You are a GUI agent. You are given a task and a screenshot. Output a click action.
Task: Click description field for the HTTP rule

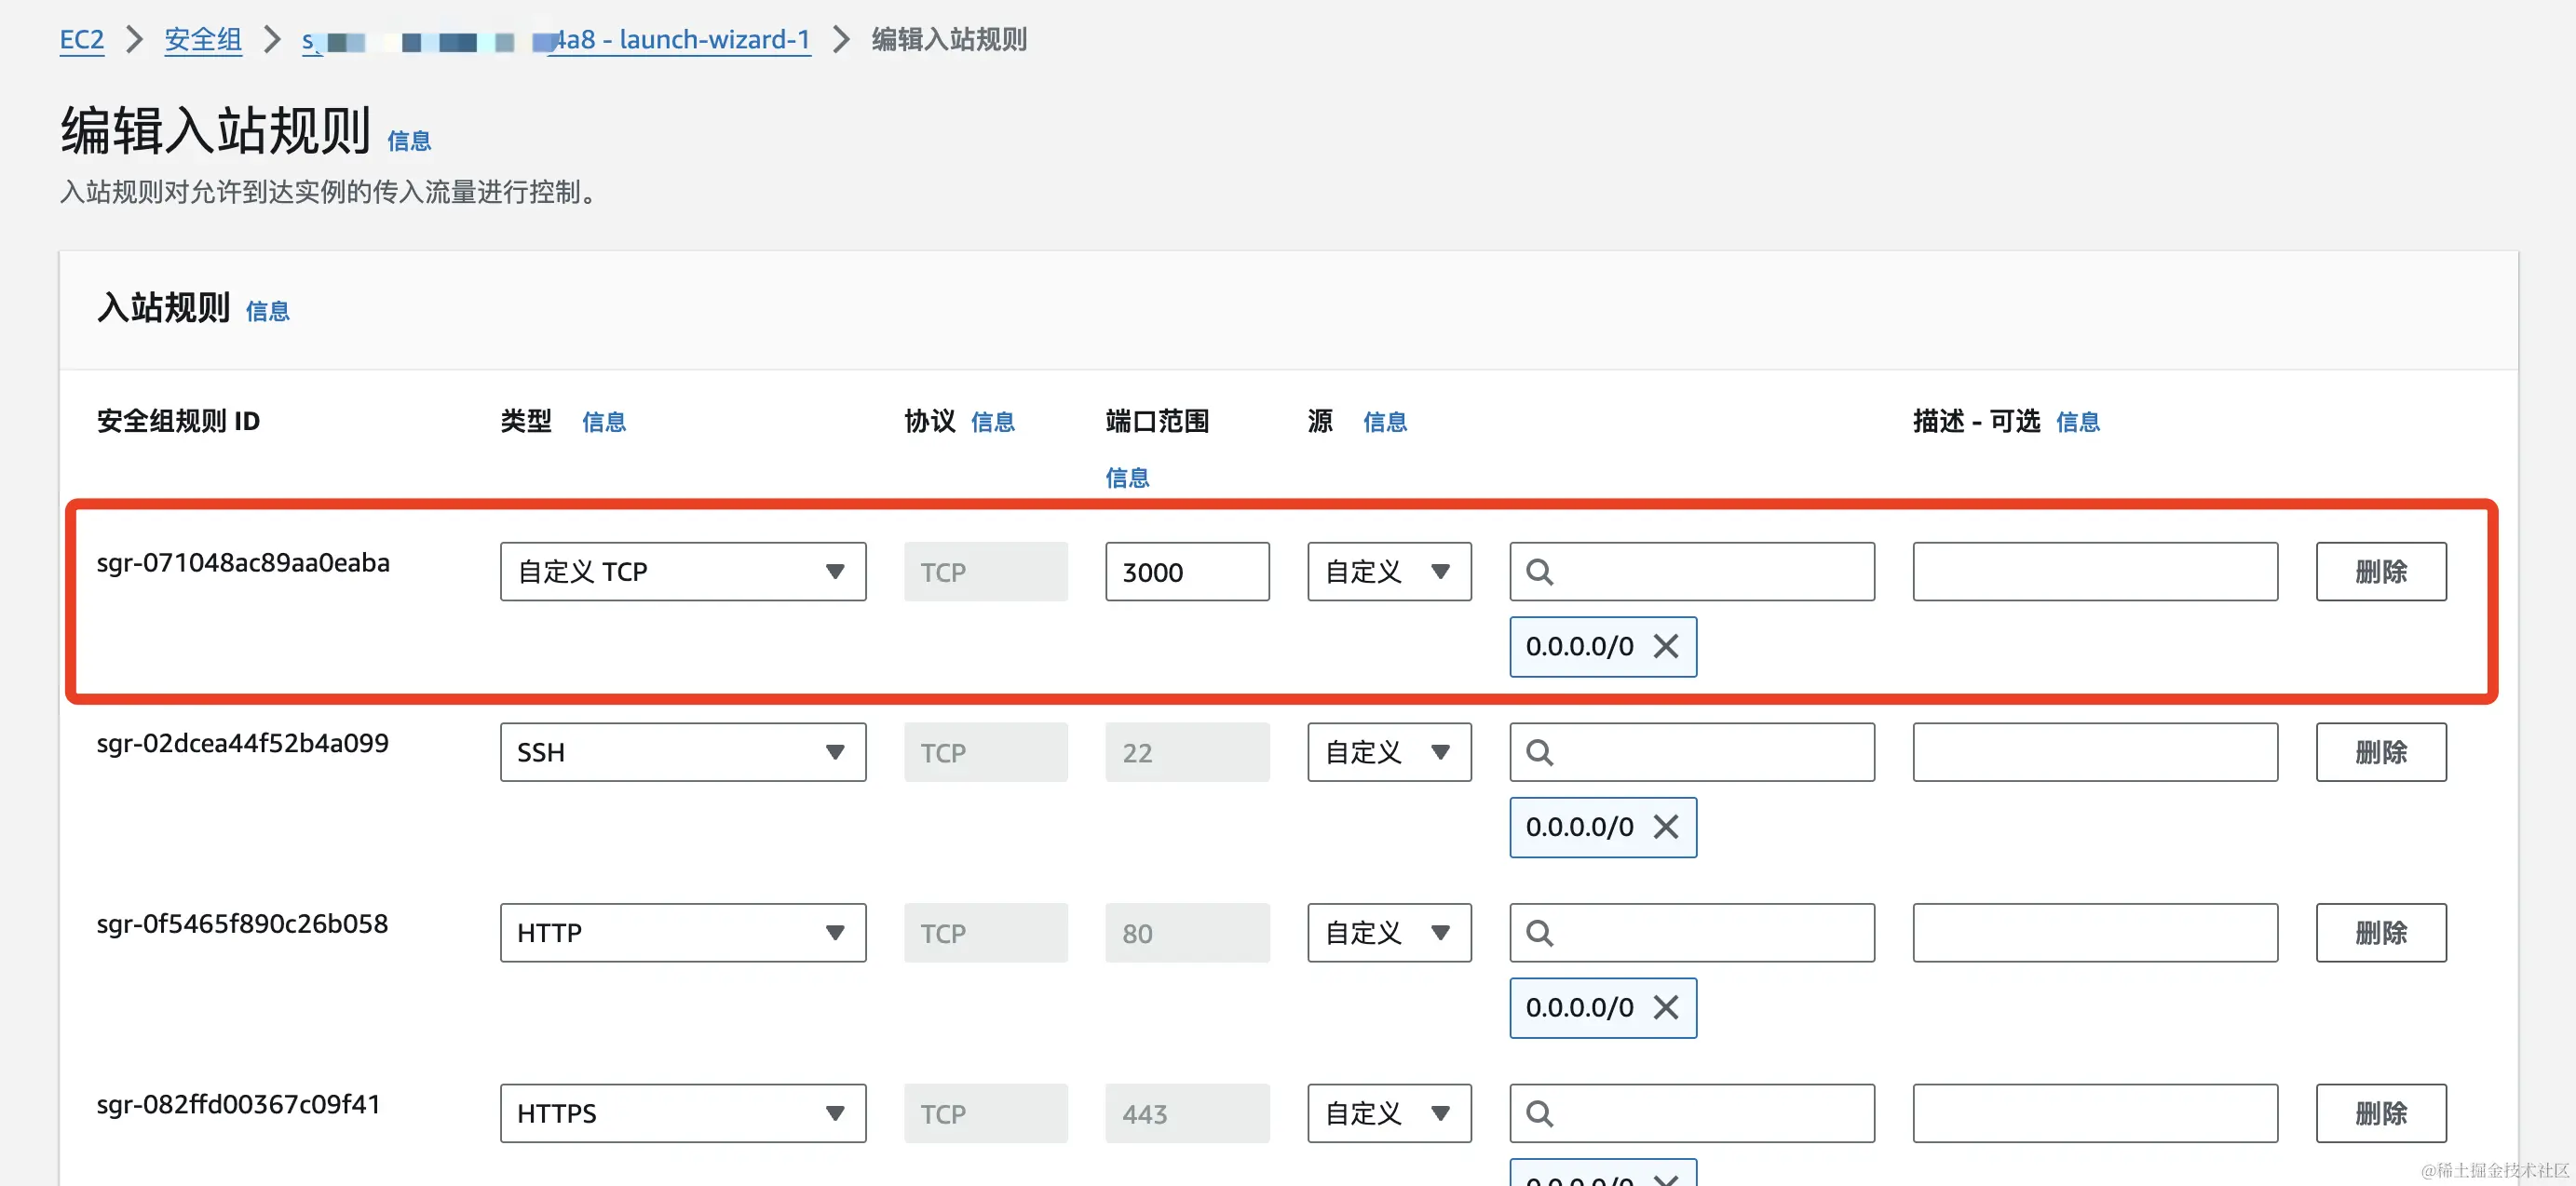point(2094,933)
